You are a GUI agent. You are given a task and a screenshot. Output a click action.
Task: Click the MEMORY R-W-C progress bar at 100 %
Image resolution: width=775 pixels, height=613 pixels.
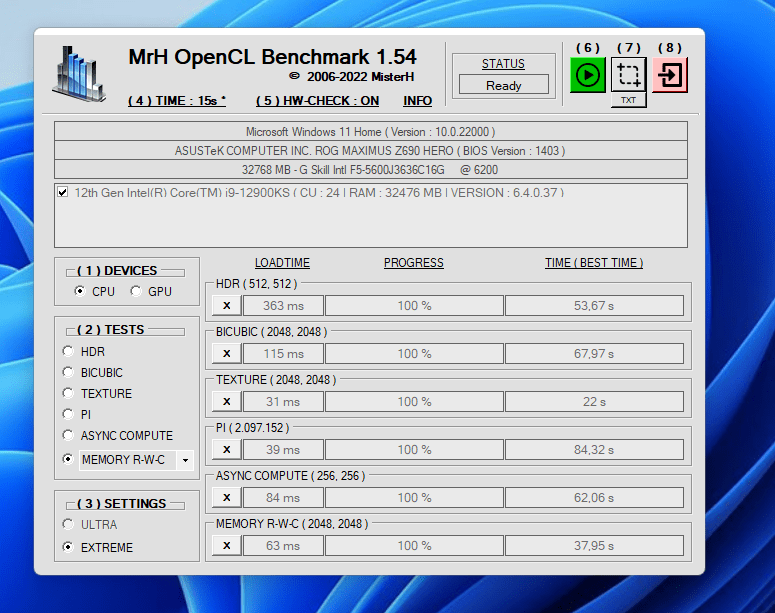tap(414, 545)
